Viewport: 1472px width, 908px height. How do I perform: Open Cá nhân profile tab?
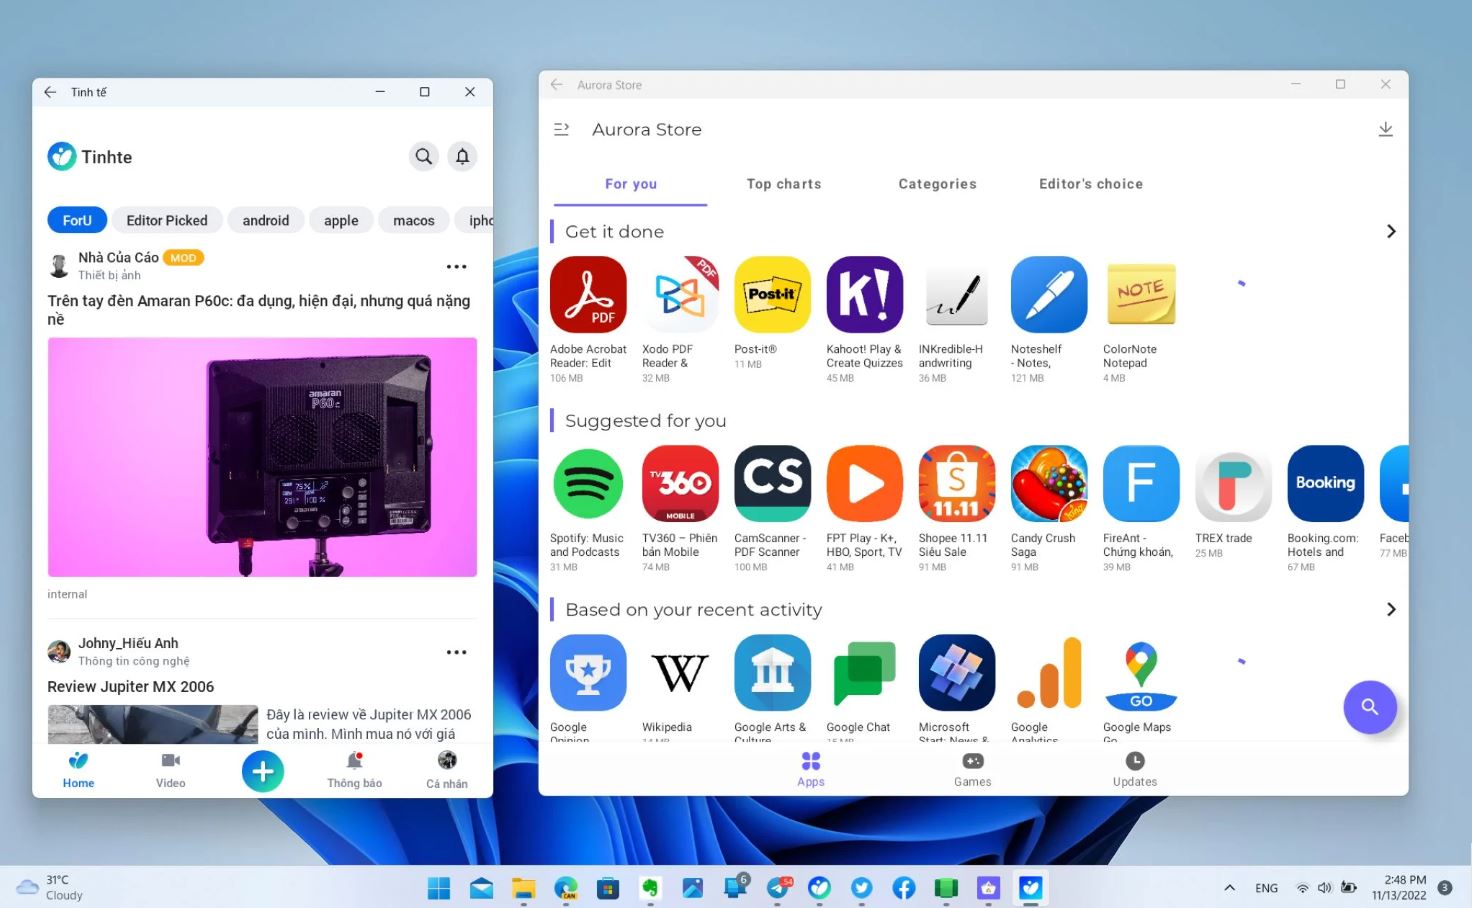(447, 770)
